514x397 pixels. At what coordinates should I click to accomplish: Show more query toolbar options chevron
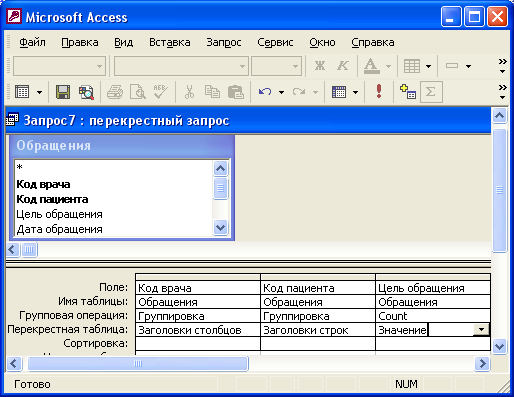point(502,92)
